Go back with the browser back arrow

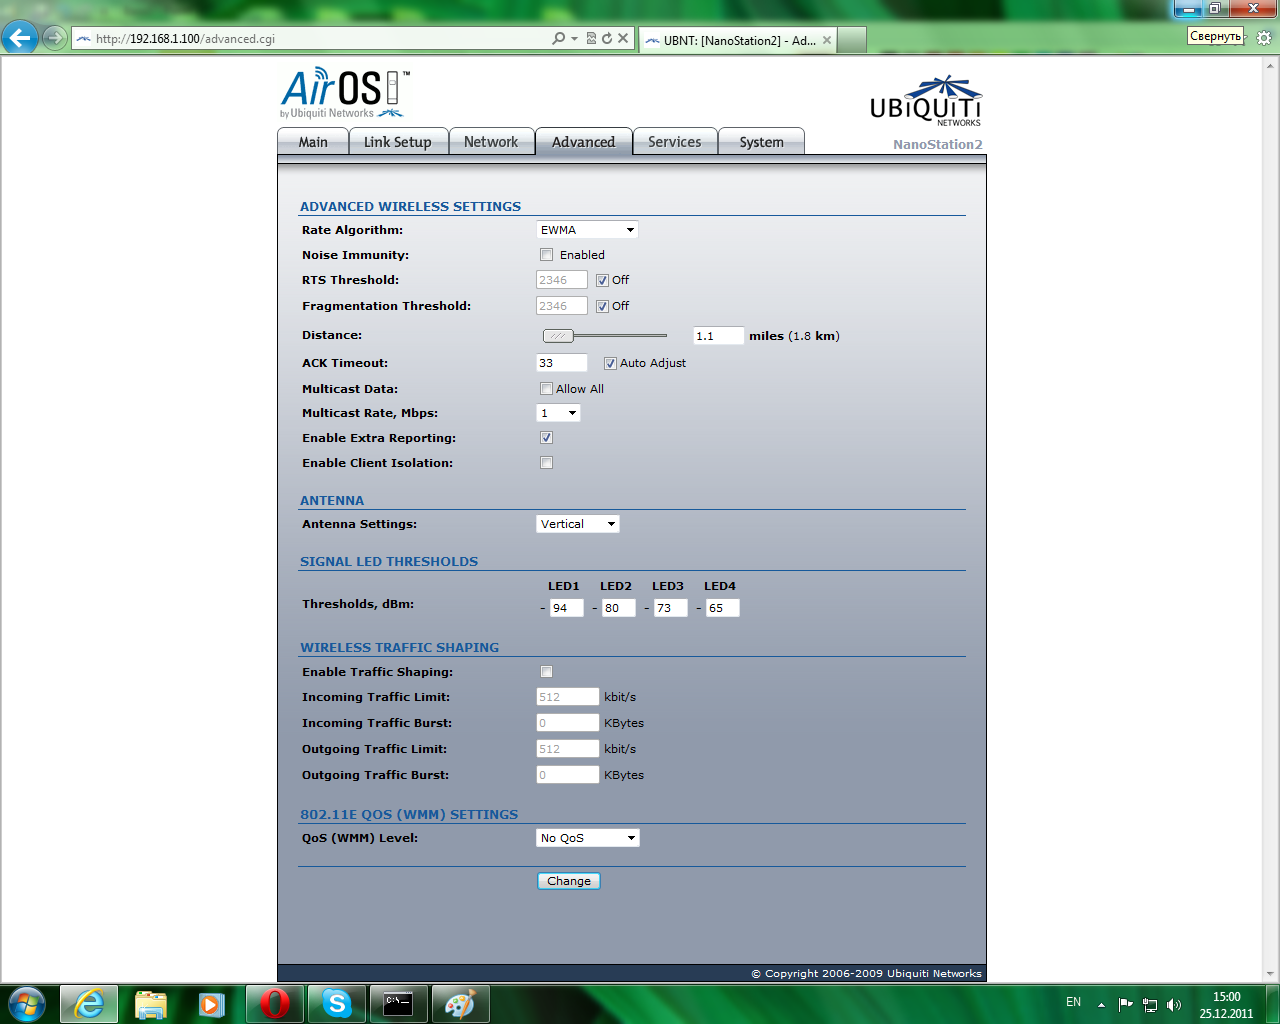20,38
